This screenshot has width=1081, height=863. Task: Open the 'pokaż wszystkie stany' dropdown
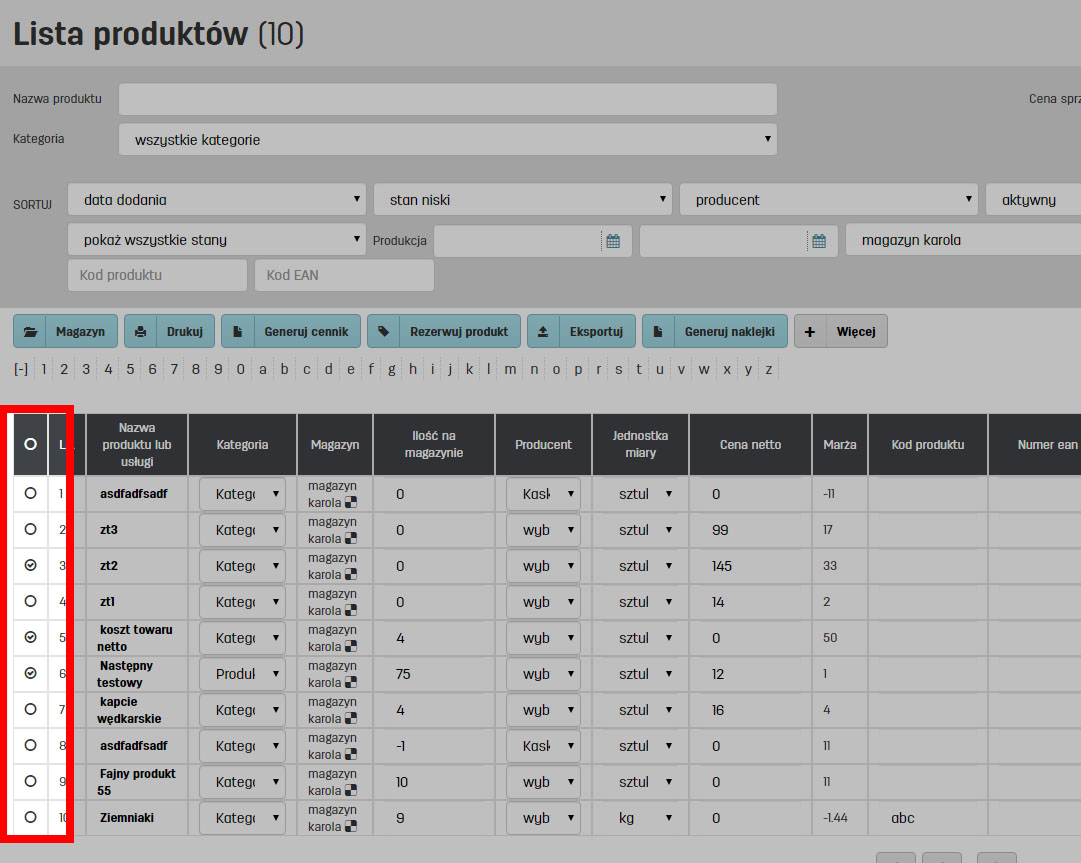click(217, 240)
